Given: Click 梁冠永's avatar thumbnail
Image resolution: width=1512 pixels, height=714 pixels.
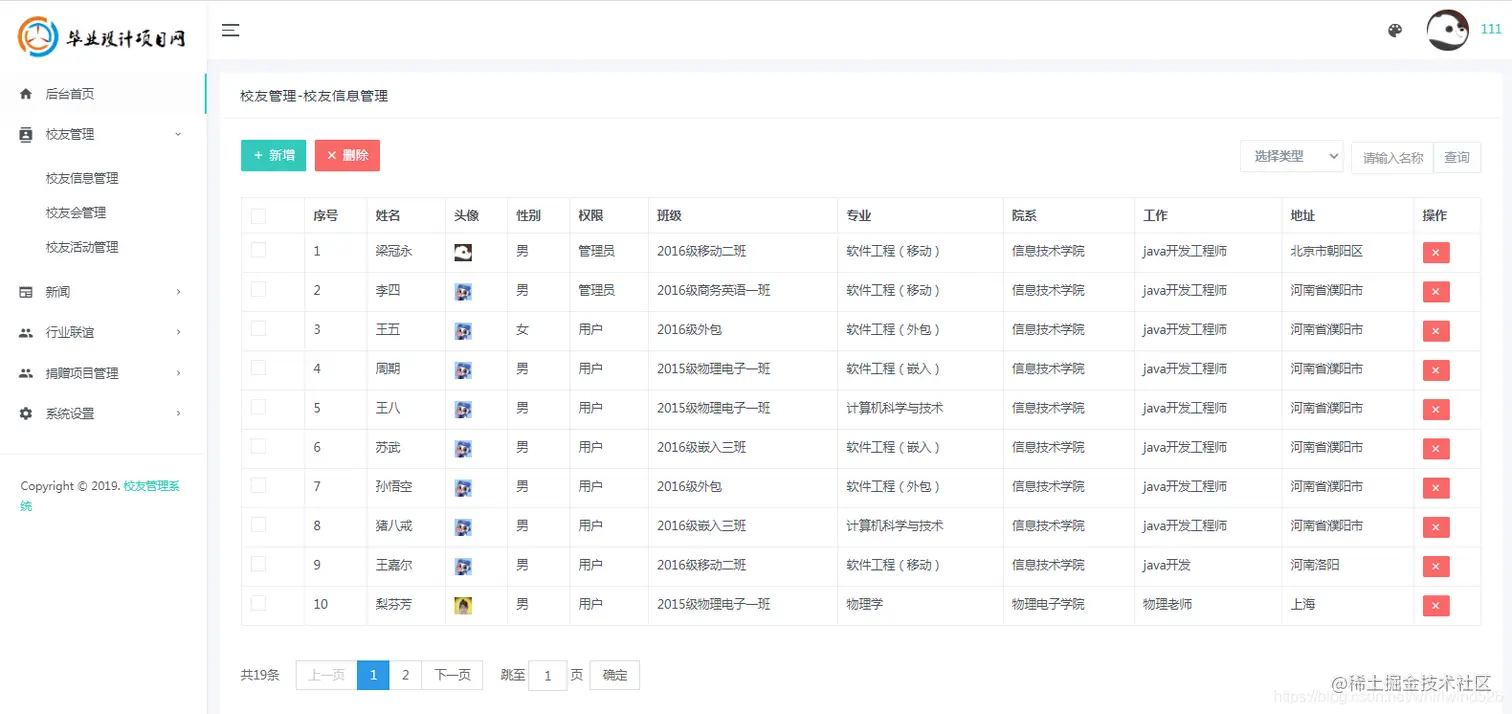Looking at the screenshot, I should tap(463, 253).
